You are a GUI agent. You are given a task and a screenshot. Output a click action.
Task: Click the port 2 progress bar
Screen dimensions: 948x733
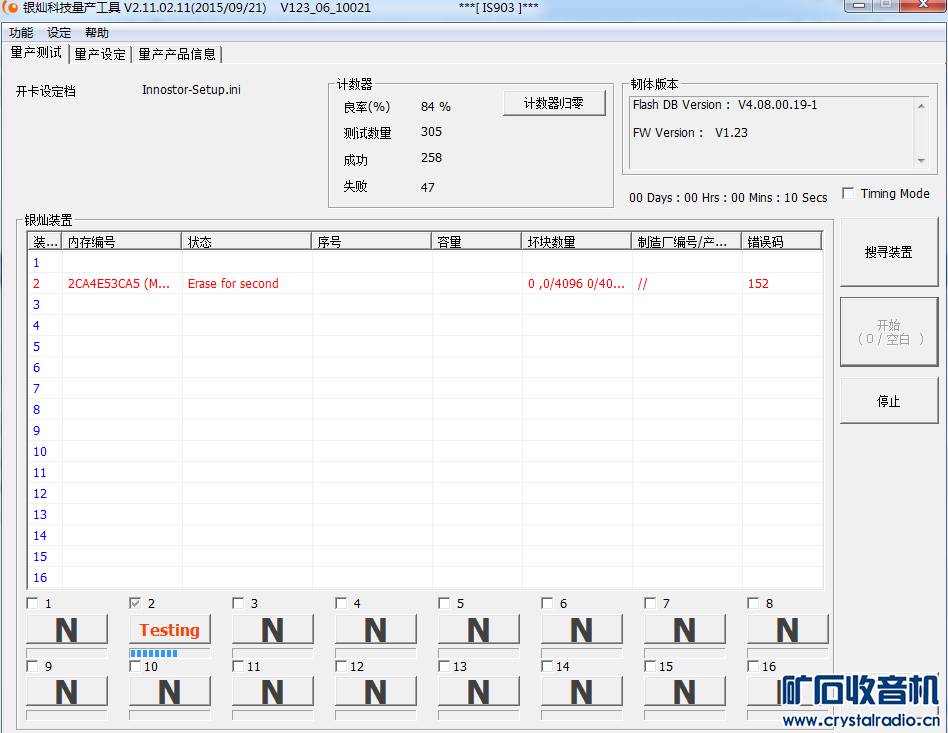click(169, 654)
